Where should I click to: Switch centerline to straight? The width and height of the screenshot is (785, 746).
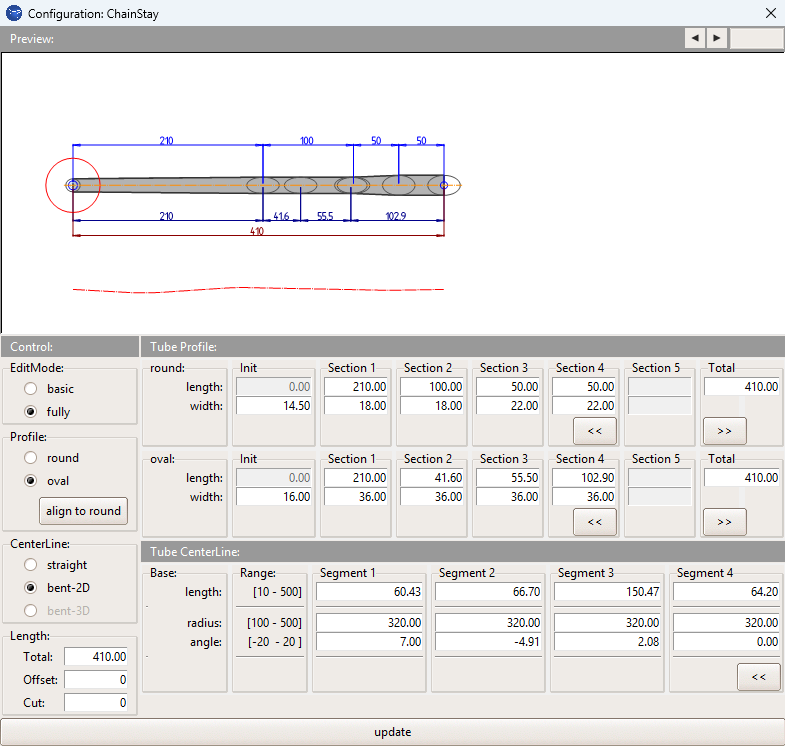point(33,565)
